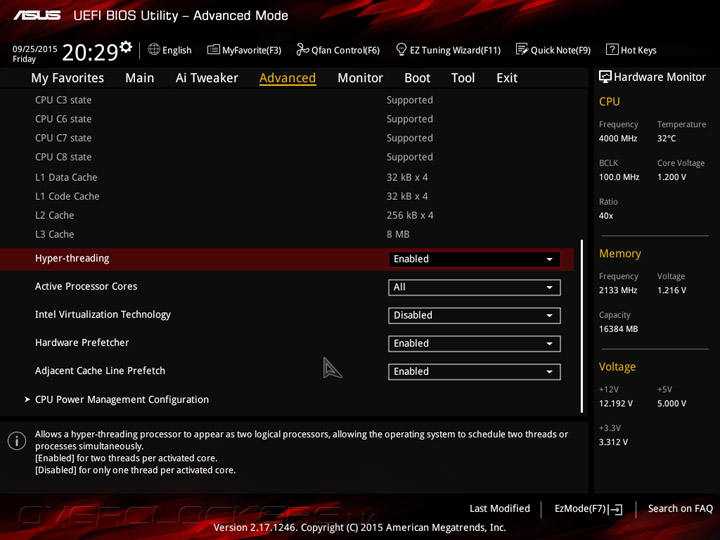This screenshot has height=540, width=720.
Task: Click the ASUS logo
Action: point(37,16)
